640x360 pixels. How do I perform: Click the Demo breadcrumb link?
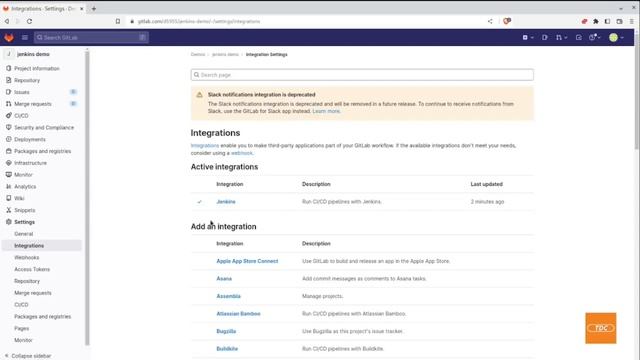[x=198, y=54]
